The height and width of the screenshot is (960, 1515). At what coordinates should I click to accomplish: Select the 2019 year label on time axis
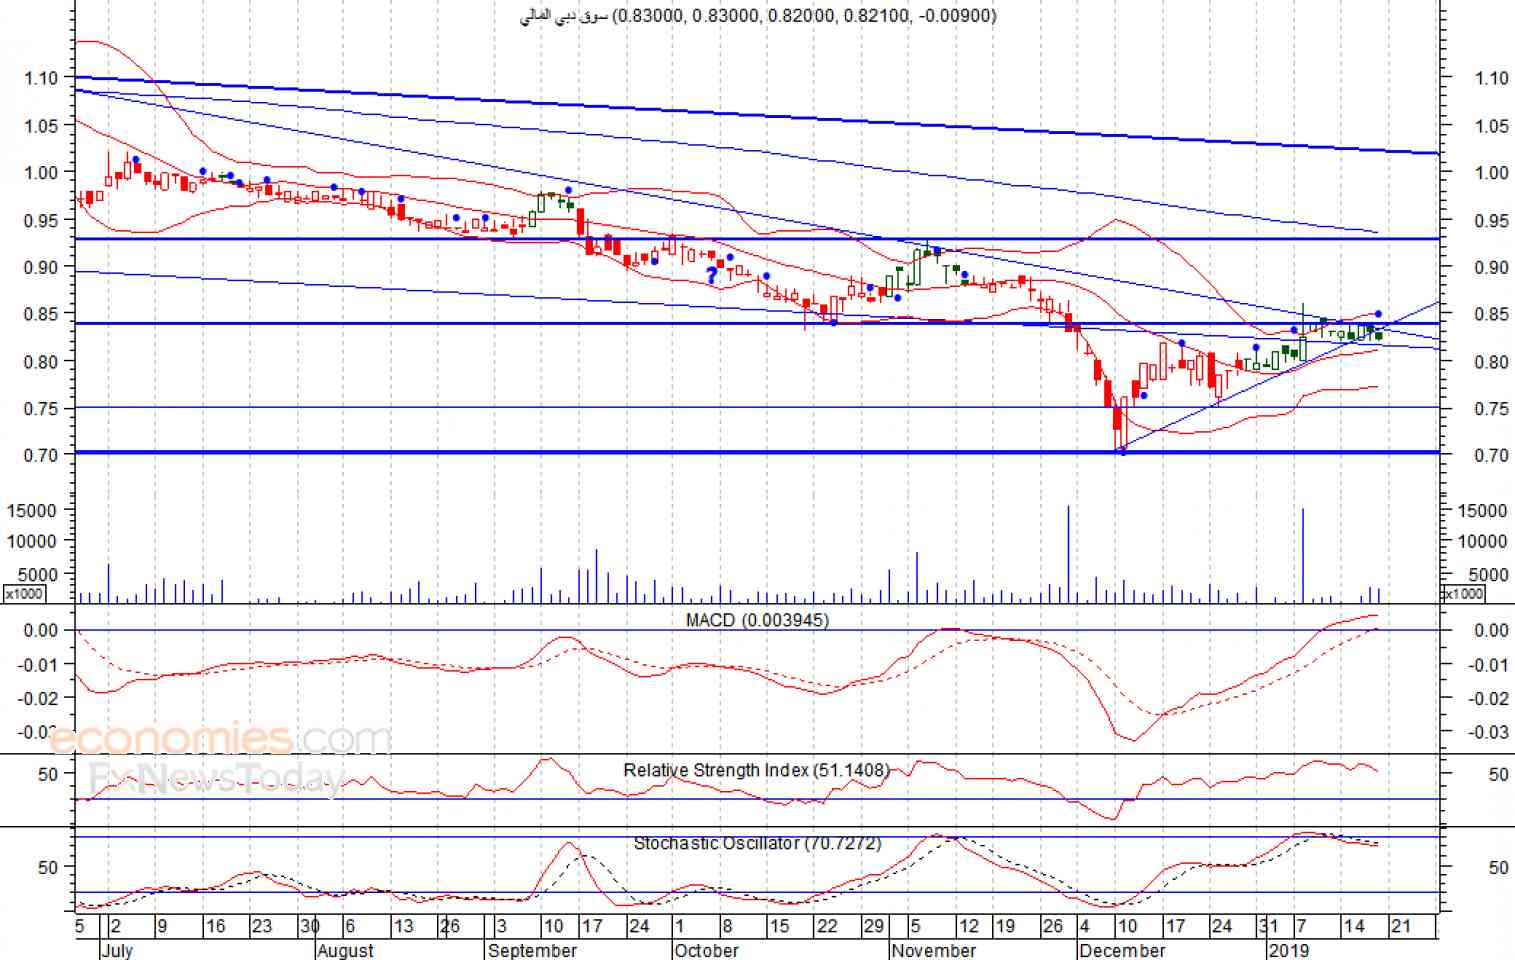1288,950
